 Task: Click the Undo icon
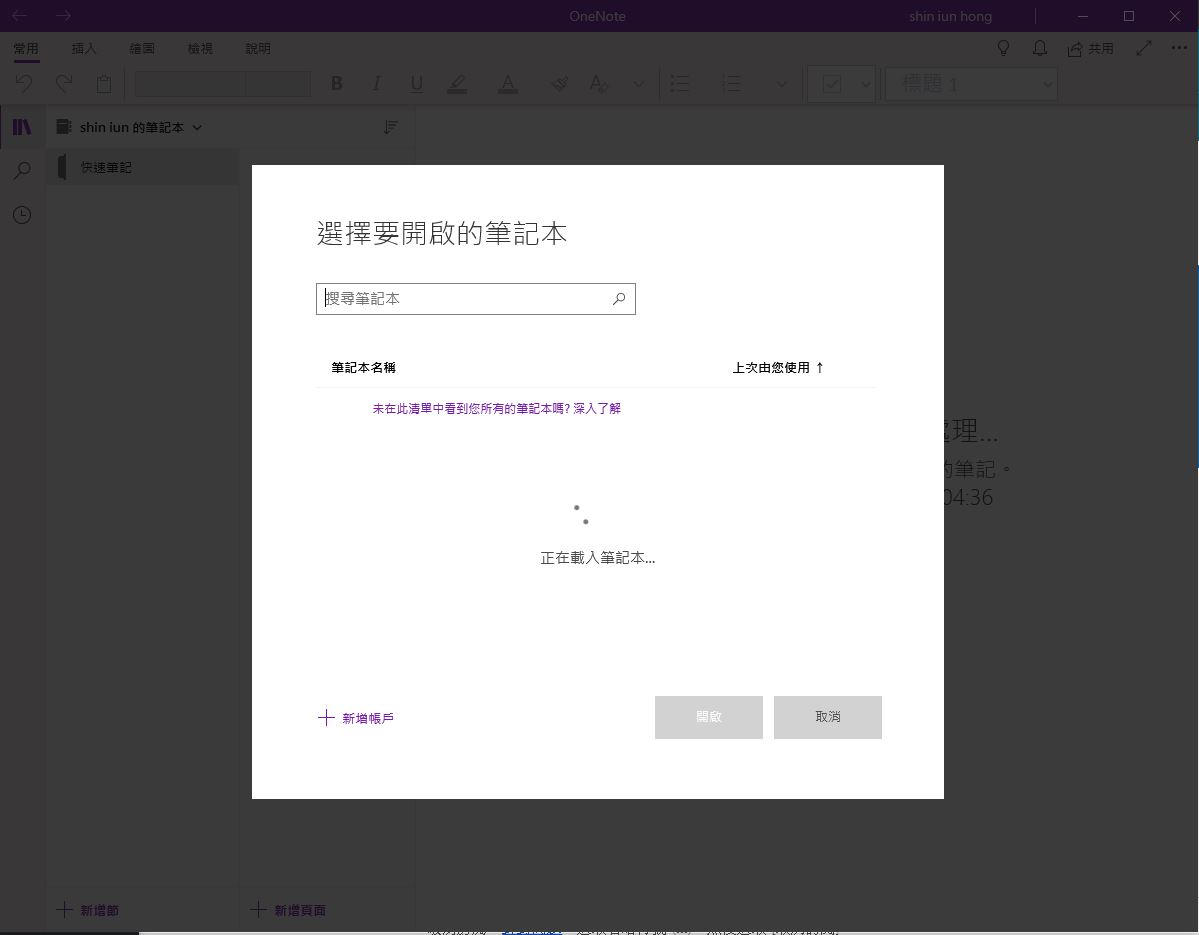[24, 83]
